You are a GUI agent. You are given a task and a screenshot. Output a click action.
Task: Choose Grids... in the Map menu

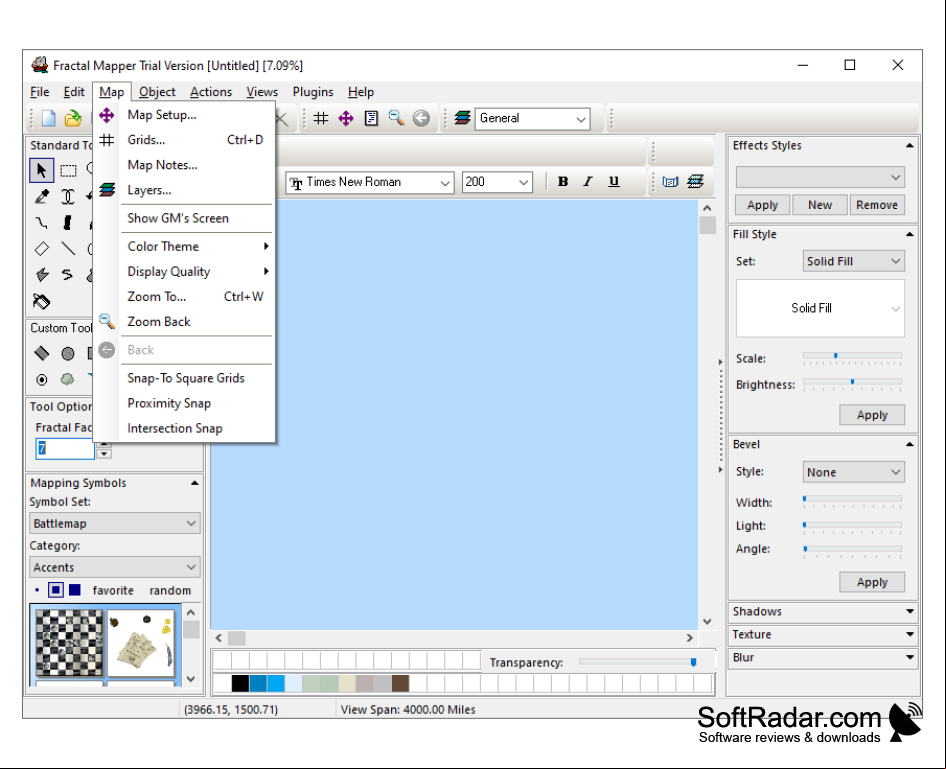pyautogui.click(x=186, y=140)
